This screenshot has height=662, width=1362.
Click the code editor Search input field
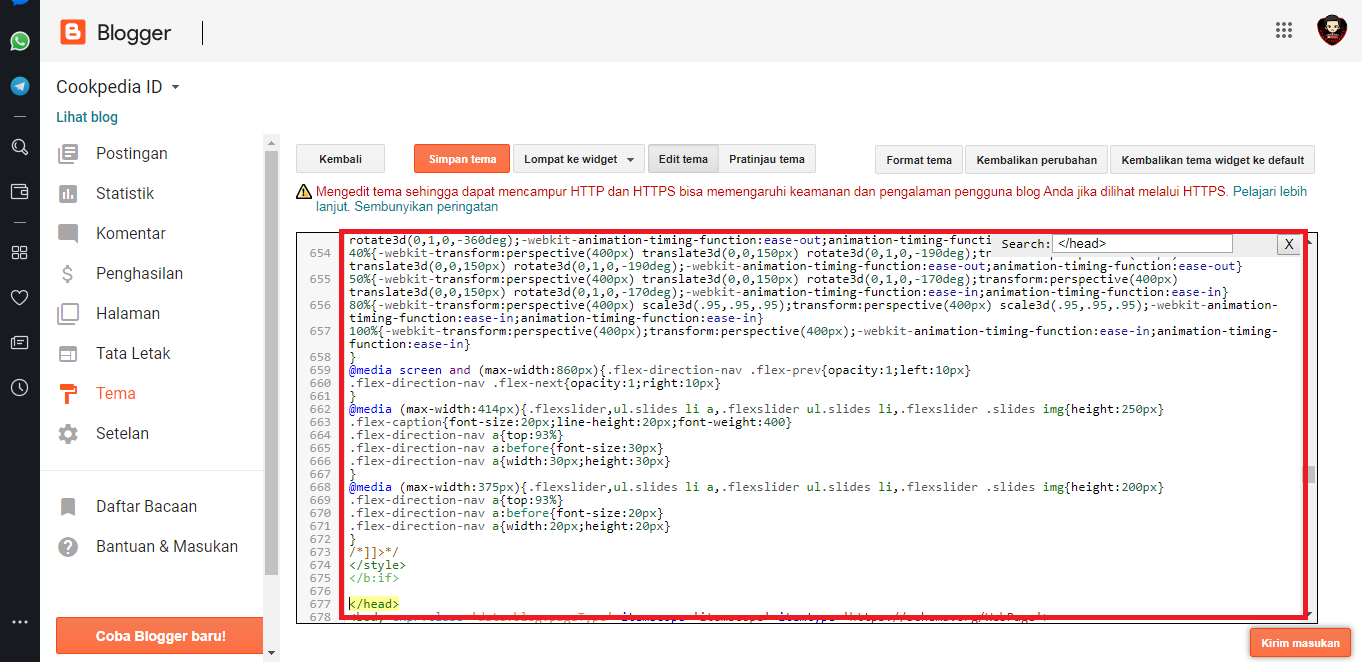[1142, 243]
